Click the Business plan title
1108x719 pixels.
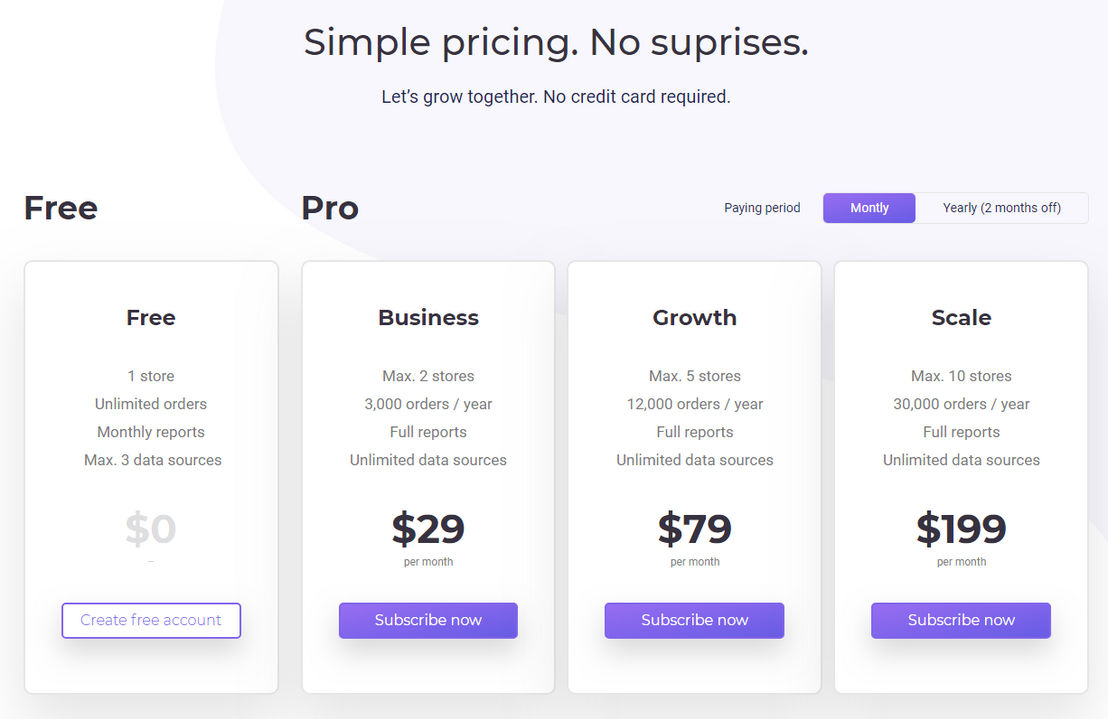pos(428,318)
